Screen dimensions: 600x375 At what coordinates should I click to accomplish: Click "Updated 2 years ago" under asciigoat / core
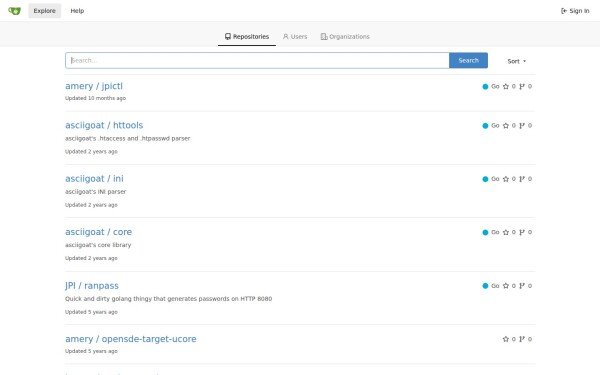tap(91, 258)
